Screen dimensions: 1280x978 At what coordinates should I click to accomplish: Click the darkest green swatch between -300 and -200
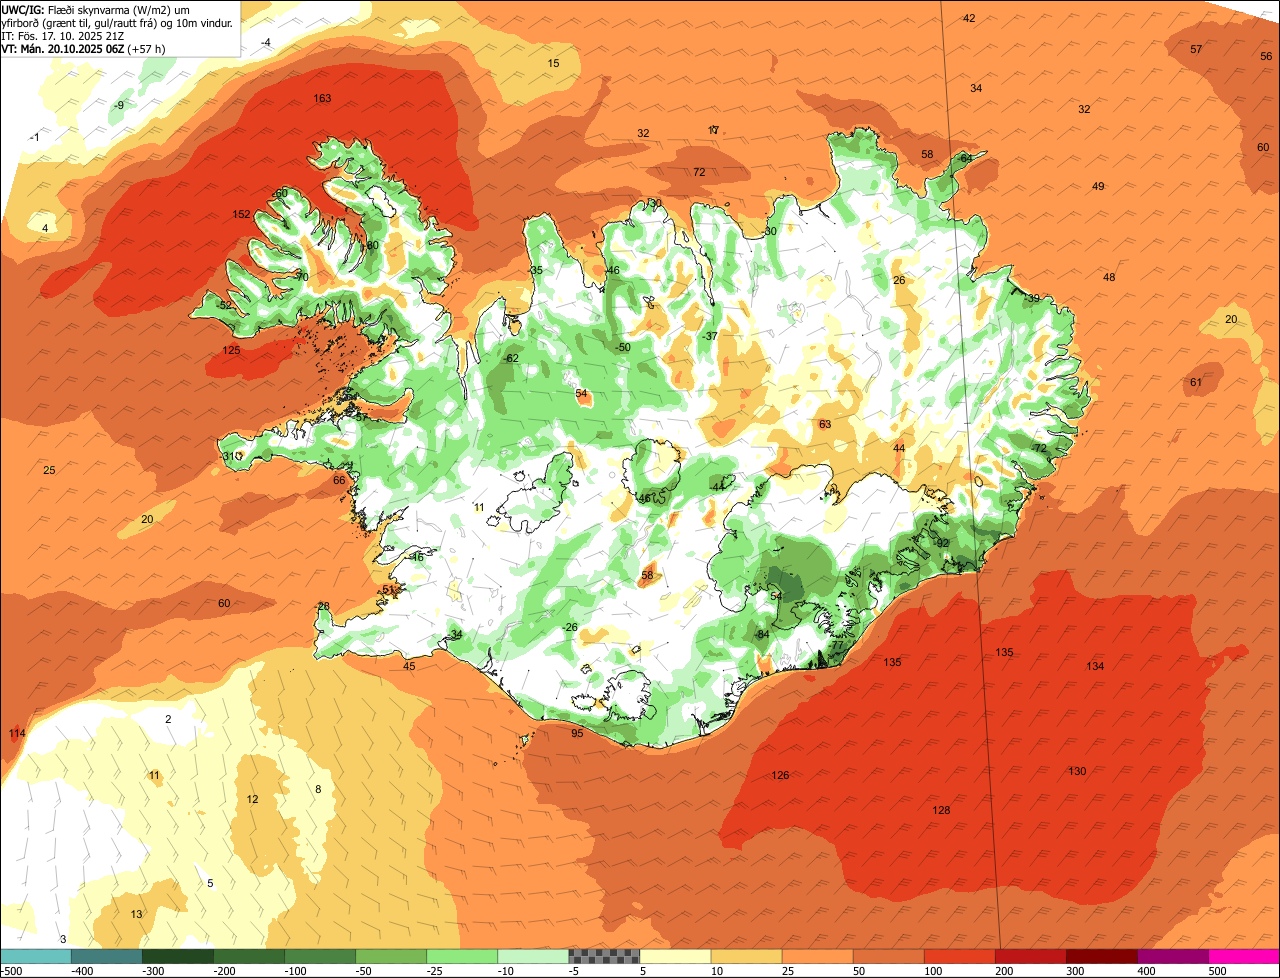178,956
